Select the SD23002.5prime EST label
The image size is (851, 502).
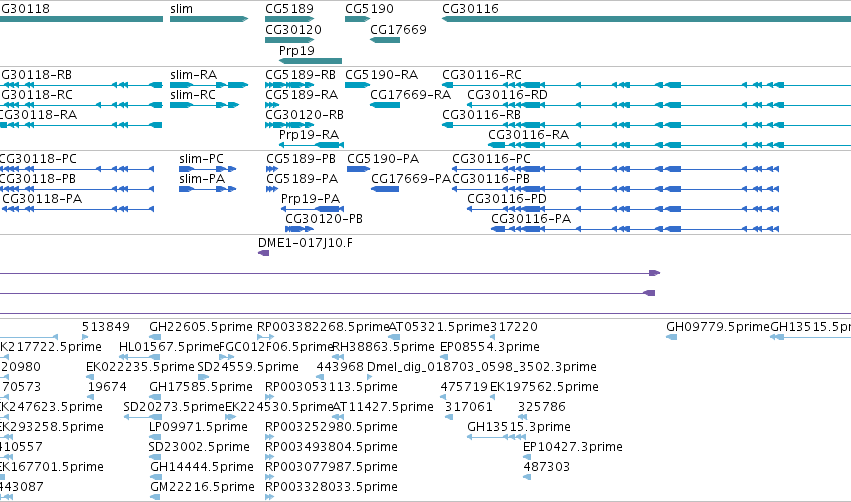coord(199,448)
